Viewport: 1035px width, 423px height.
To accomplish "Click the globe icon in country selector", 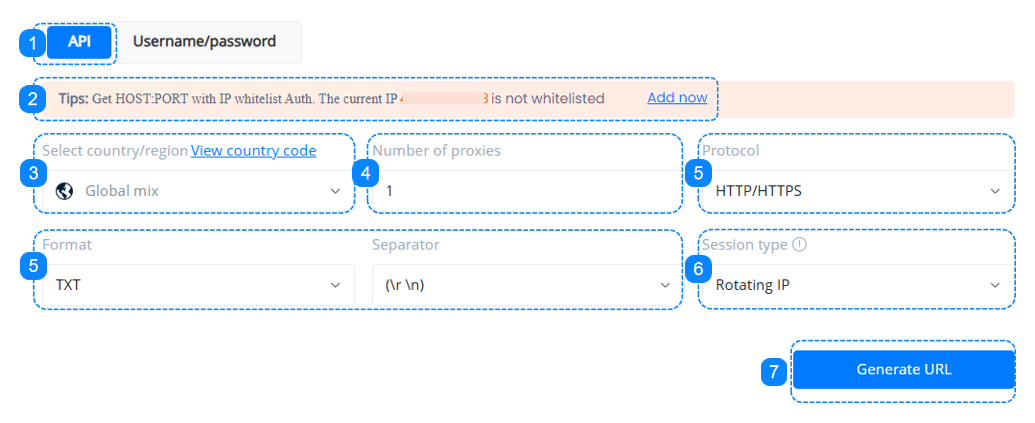I will [x=66, y=191].
